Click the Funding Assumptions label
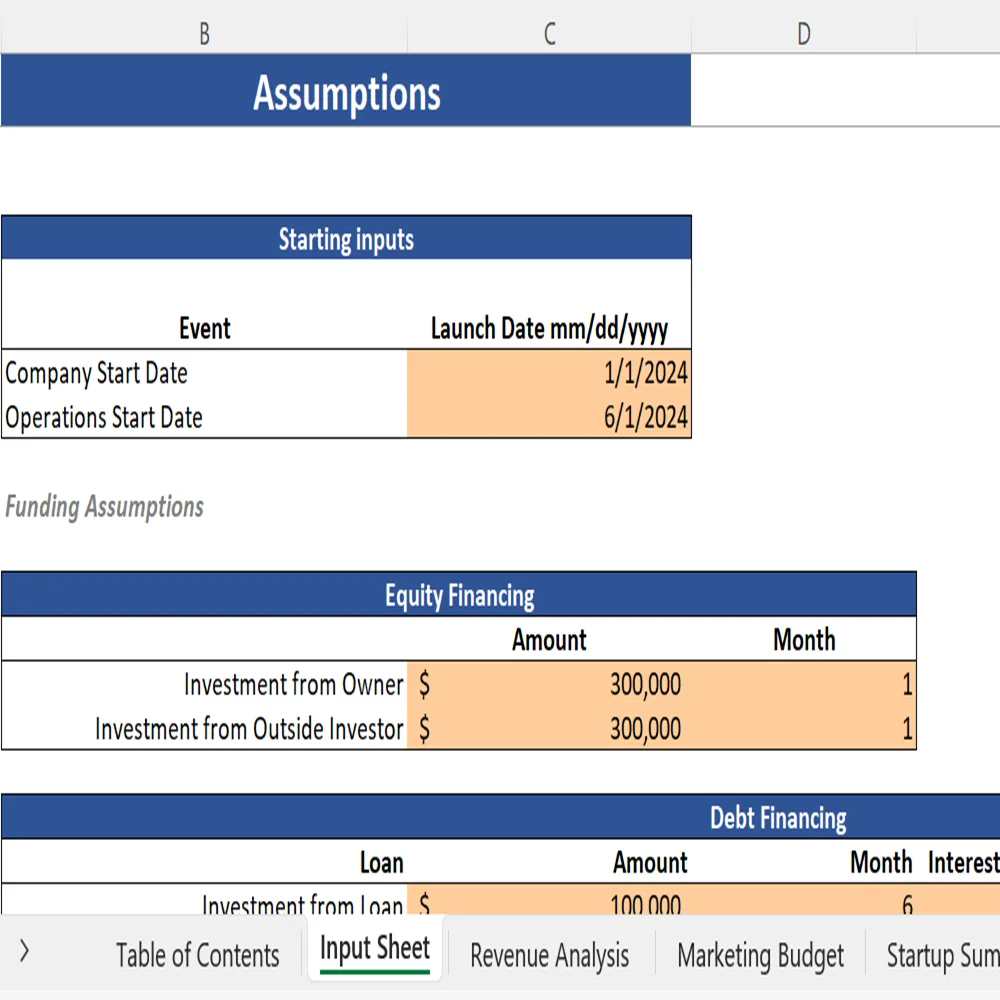The width and height of the screenshot is (1000, 1000). point(104,506)
